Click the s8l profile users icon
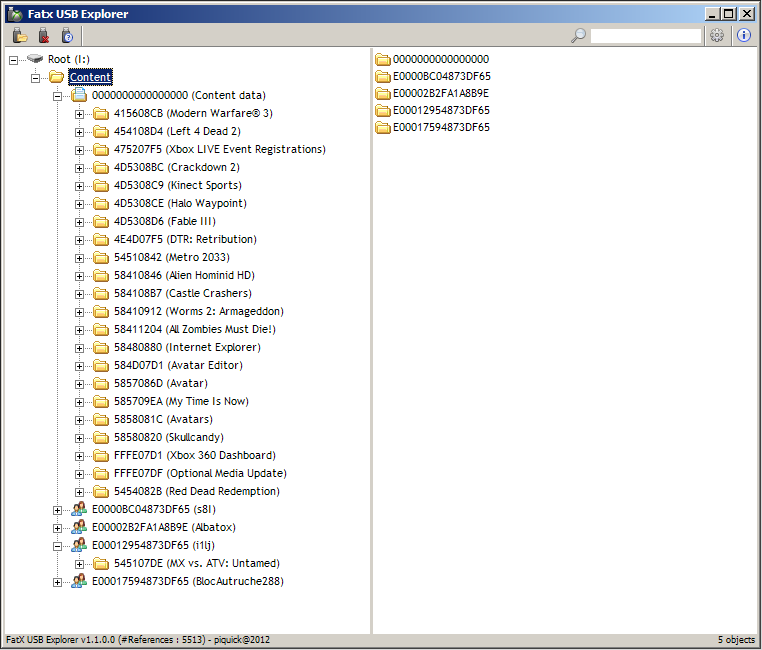Screen dimensions: 762x650 [x=79, y=509]
